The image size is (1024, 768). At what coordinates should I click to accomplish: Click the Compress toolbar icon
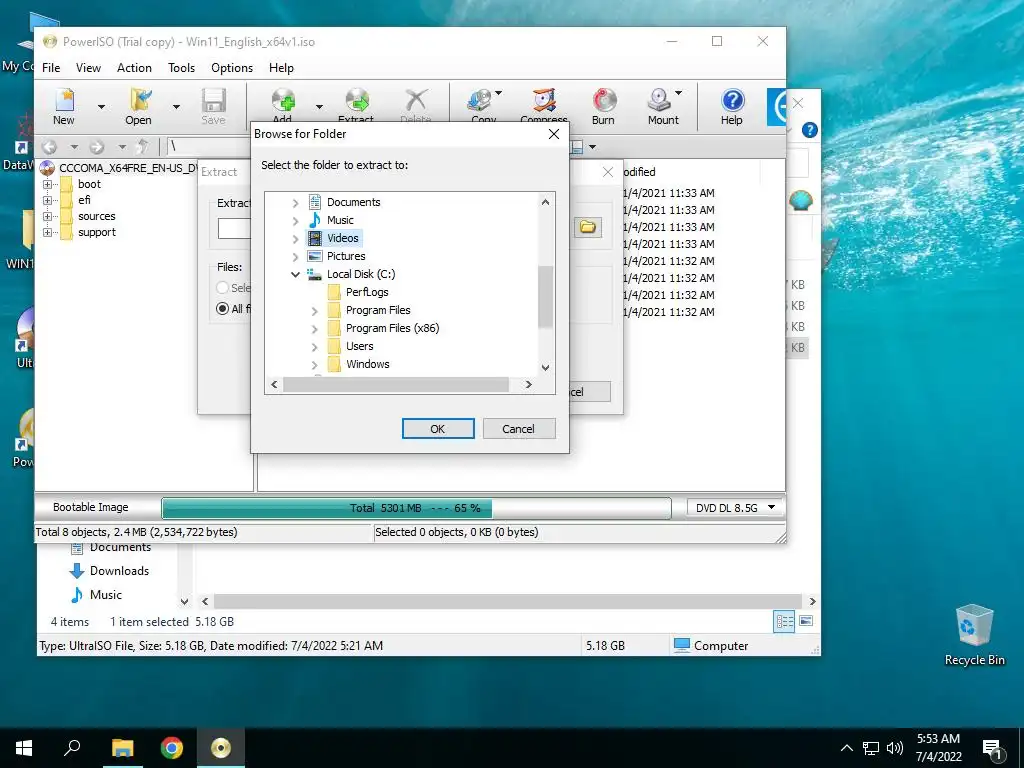point(544,105)
